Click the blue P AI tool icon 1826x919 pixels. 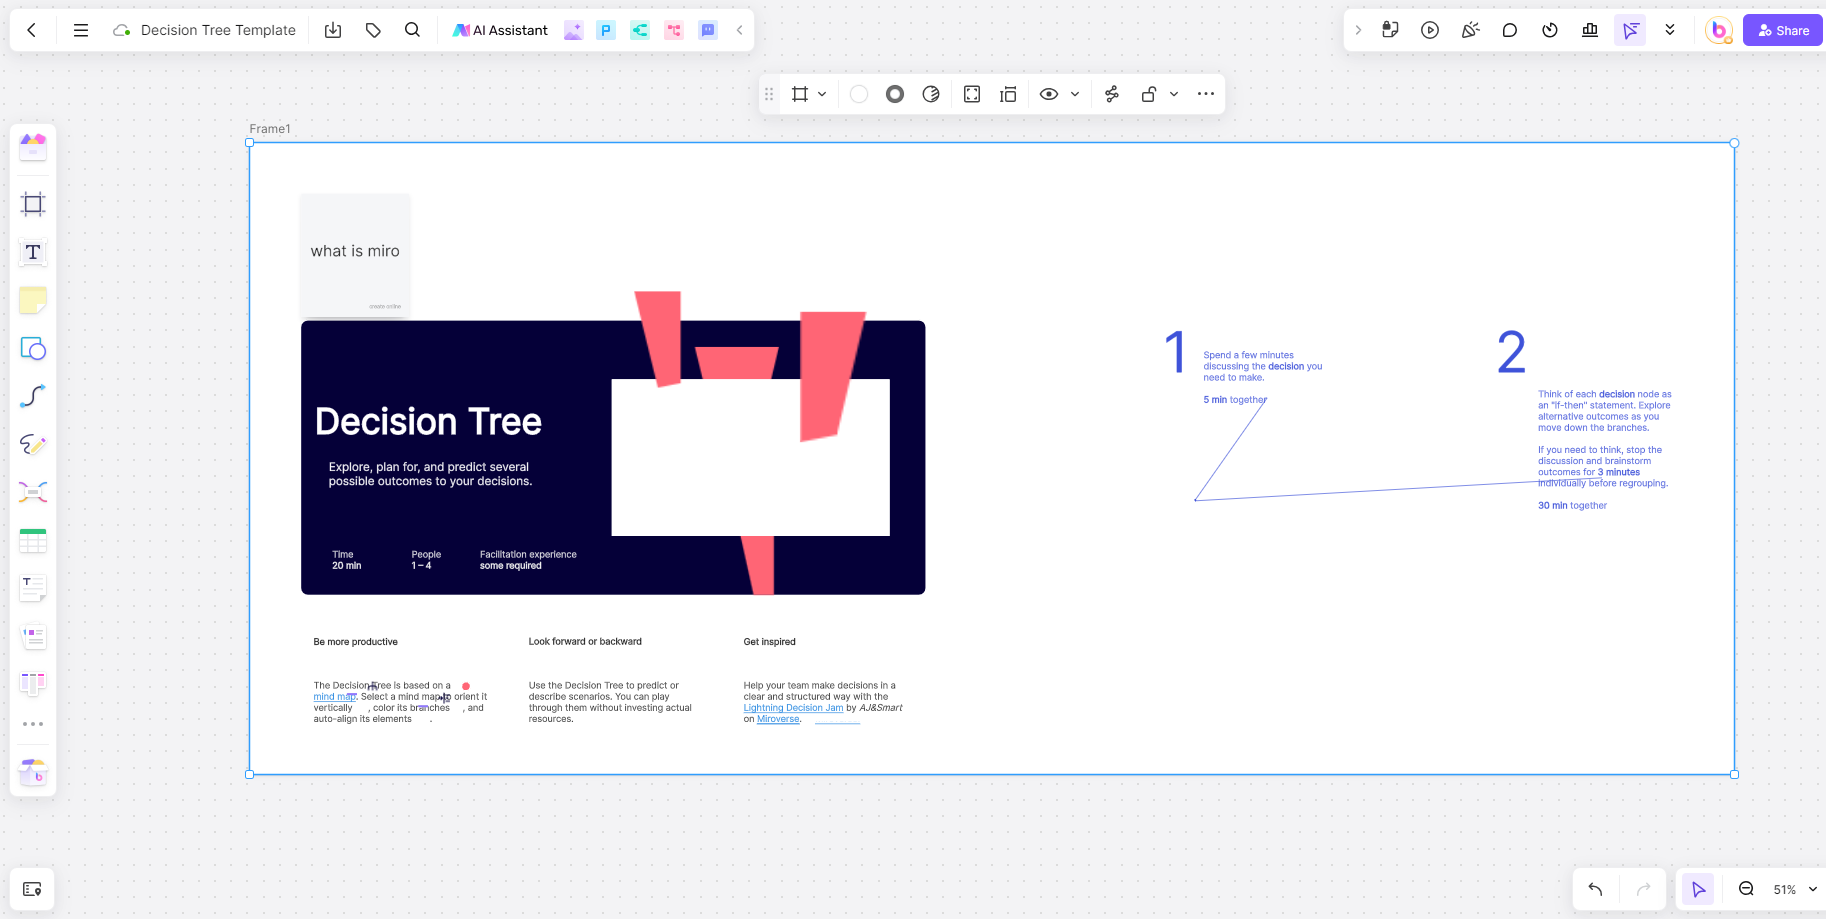(606, 30)
